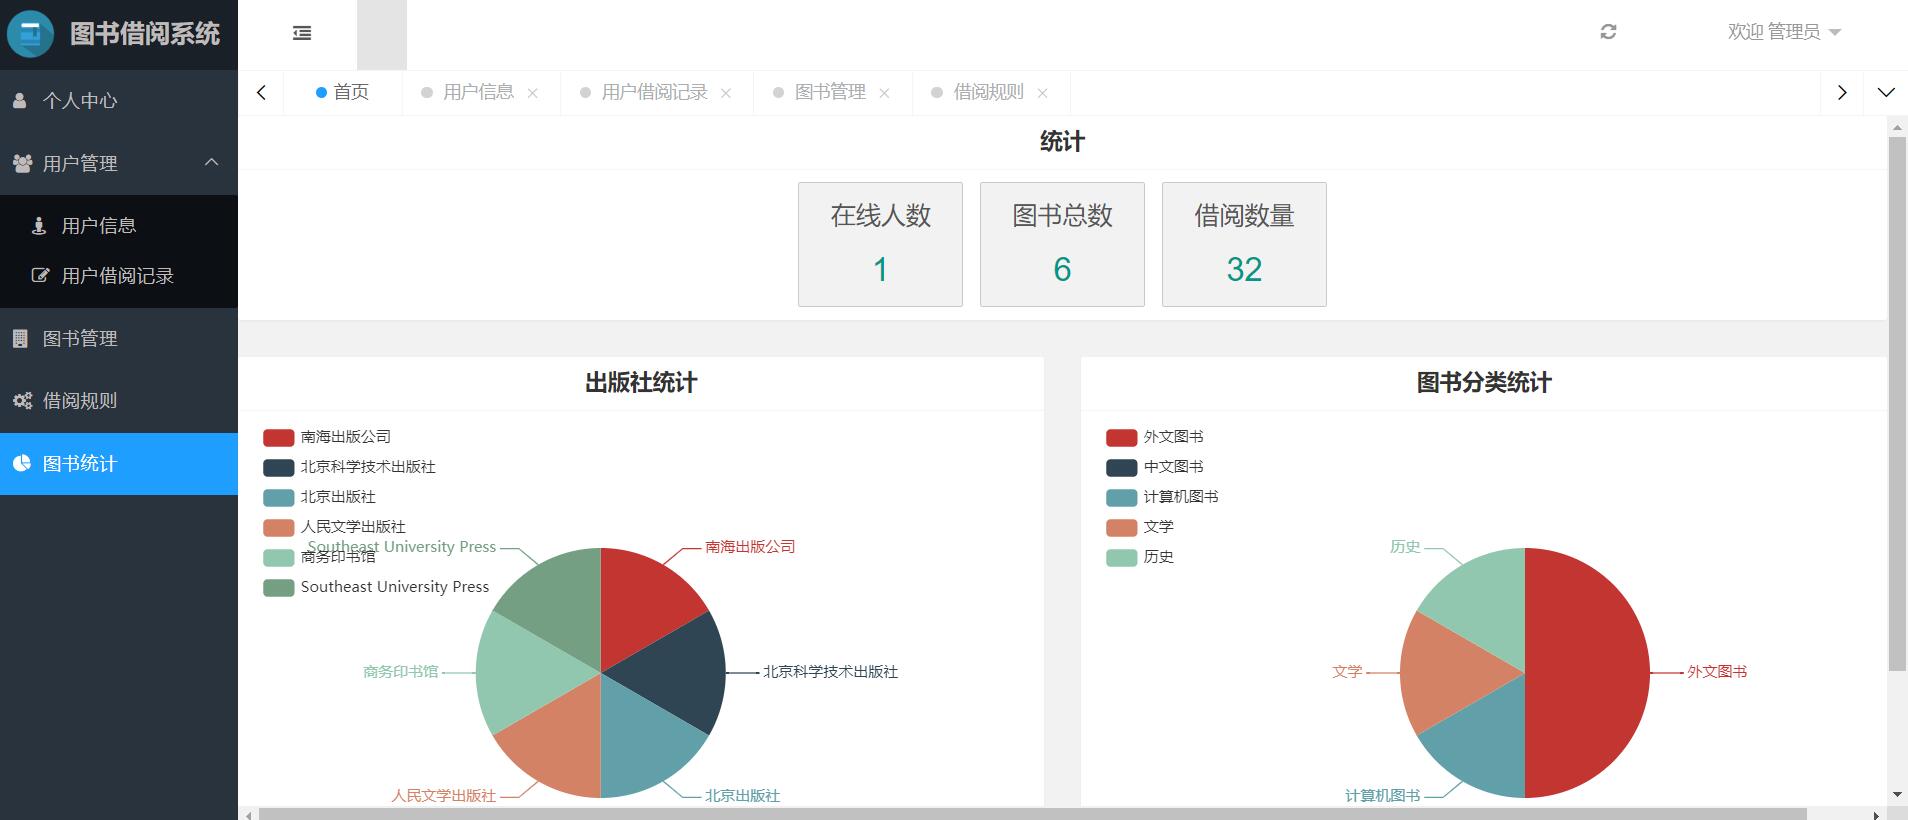The image size is (1908, 820).
Task: Open 用户信息 in the sidebar
Action: tap(119, 225)
